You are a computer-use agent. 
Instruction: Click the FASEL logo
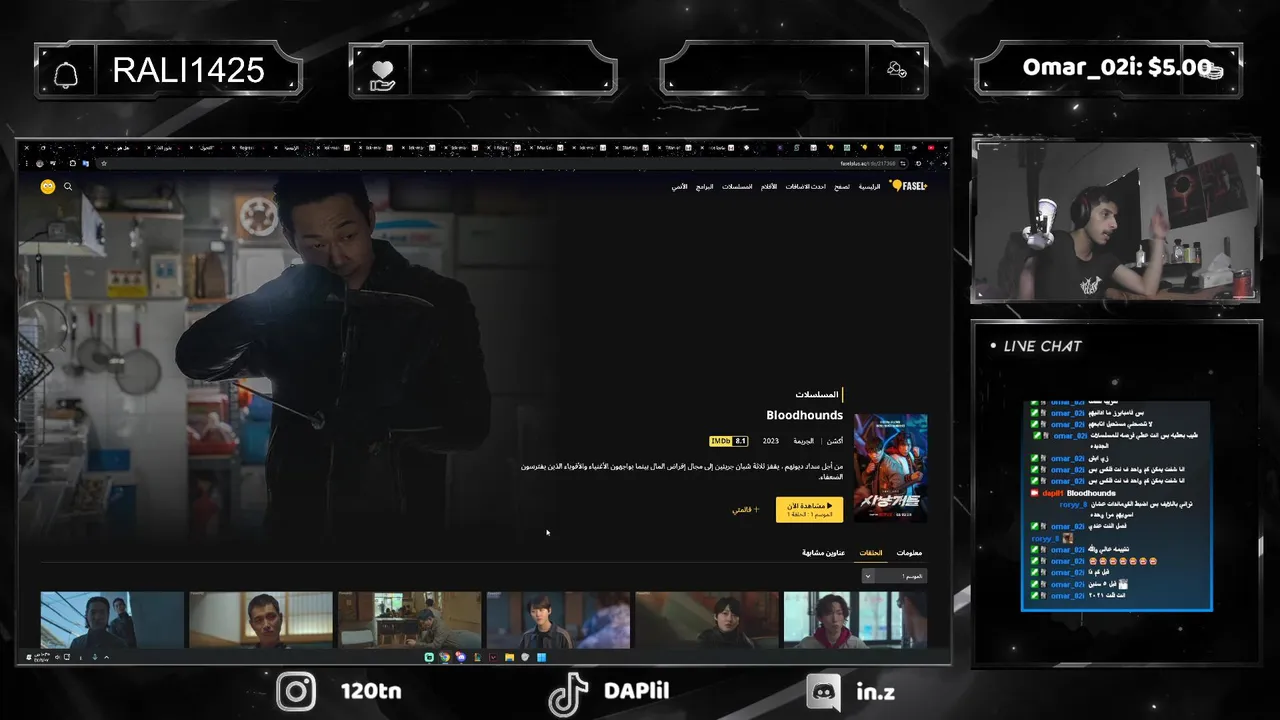(x=909, y=186)
